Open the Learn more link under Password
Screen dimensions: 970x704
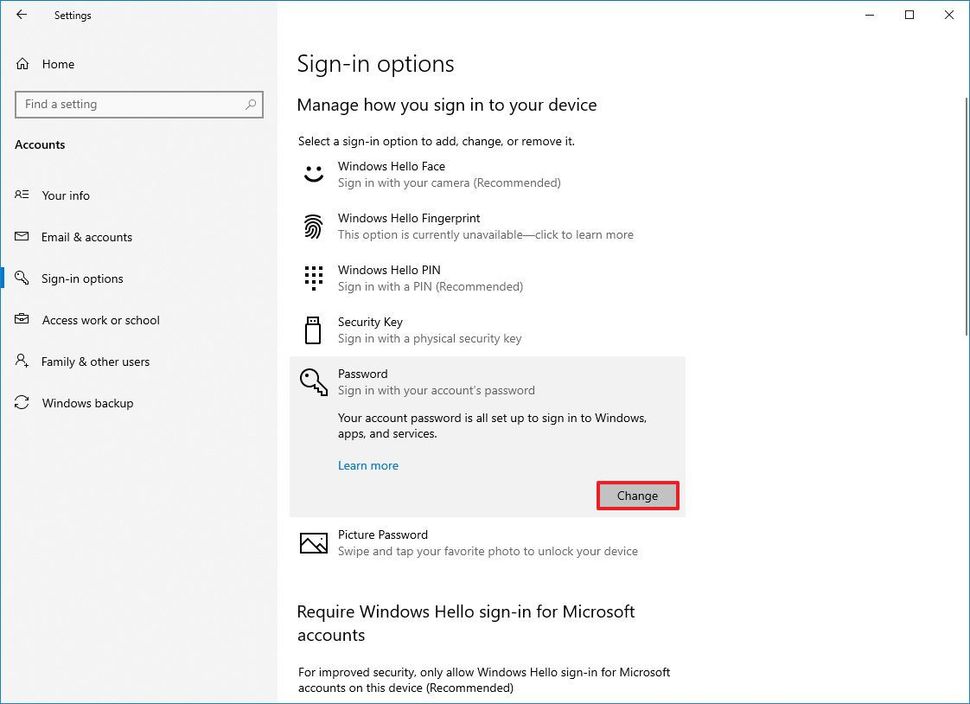point(368,466)
